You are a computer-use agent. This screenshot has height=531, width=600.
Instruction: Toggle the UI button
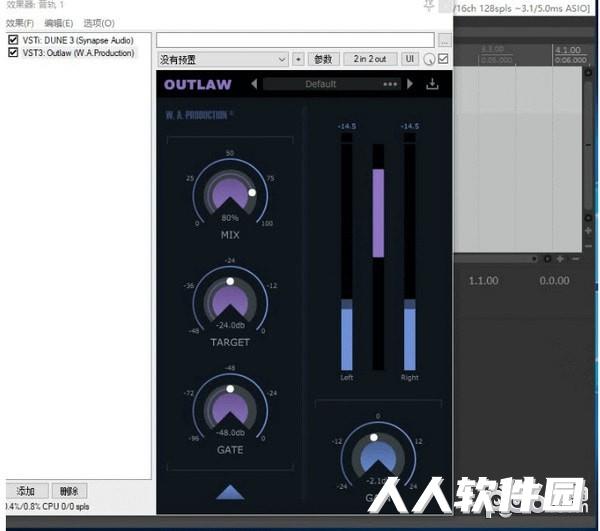click(x=409, y=59)
